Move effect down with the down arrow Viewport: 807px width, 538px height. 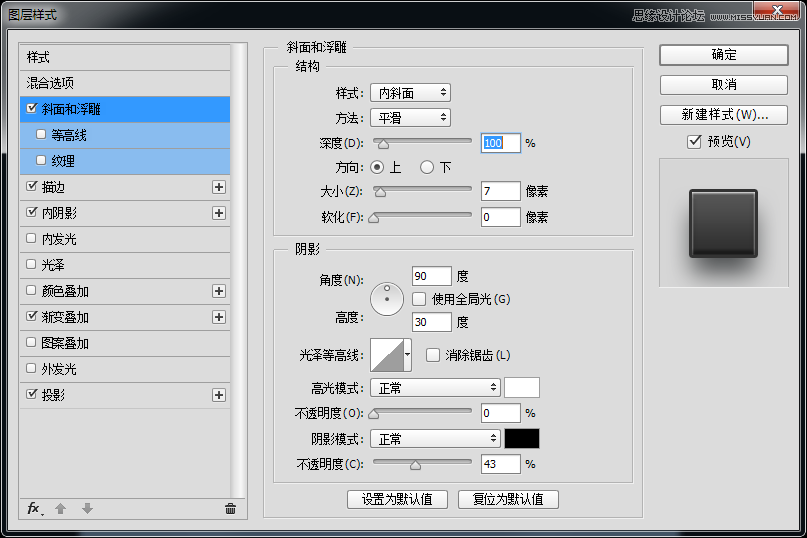click(87, 509)
